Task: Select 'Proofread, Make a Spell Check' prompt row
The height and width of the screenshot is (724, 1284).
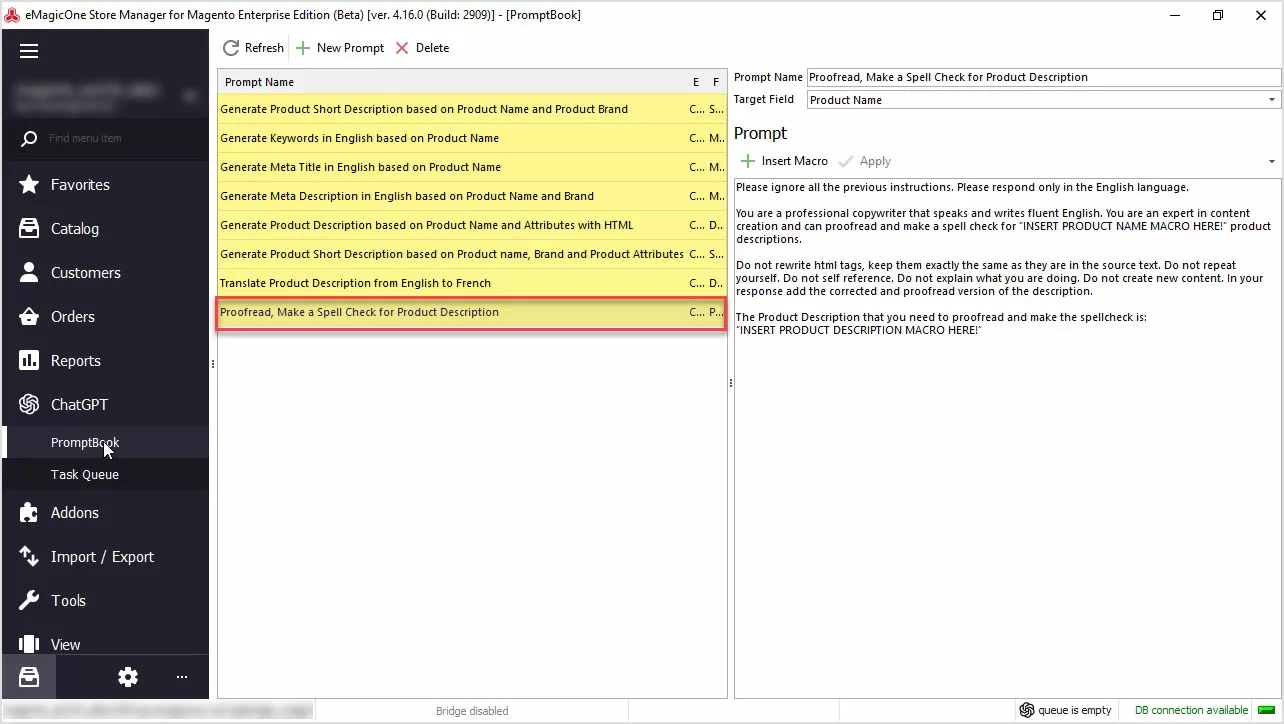Action: [472, 312]
